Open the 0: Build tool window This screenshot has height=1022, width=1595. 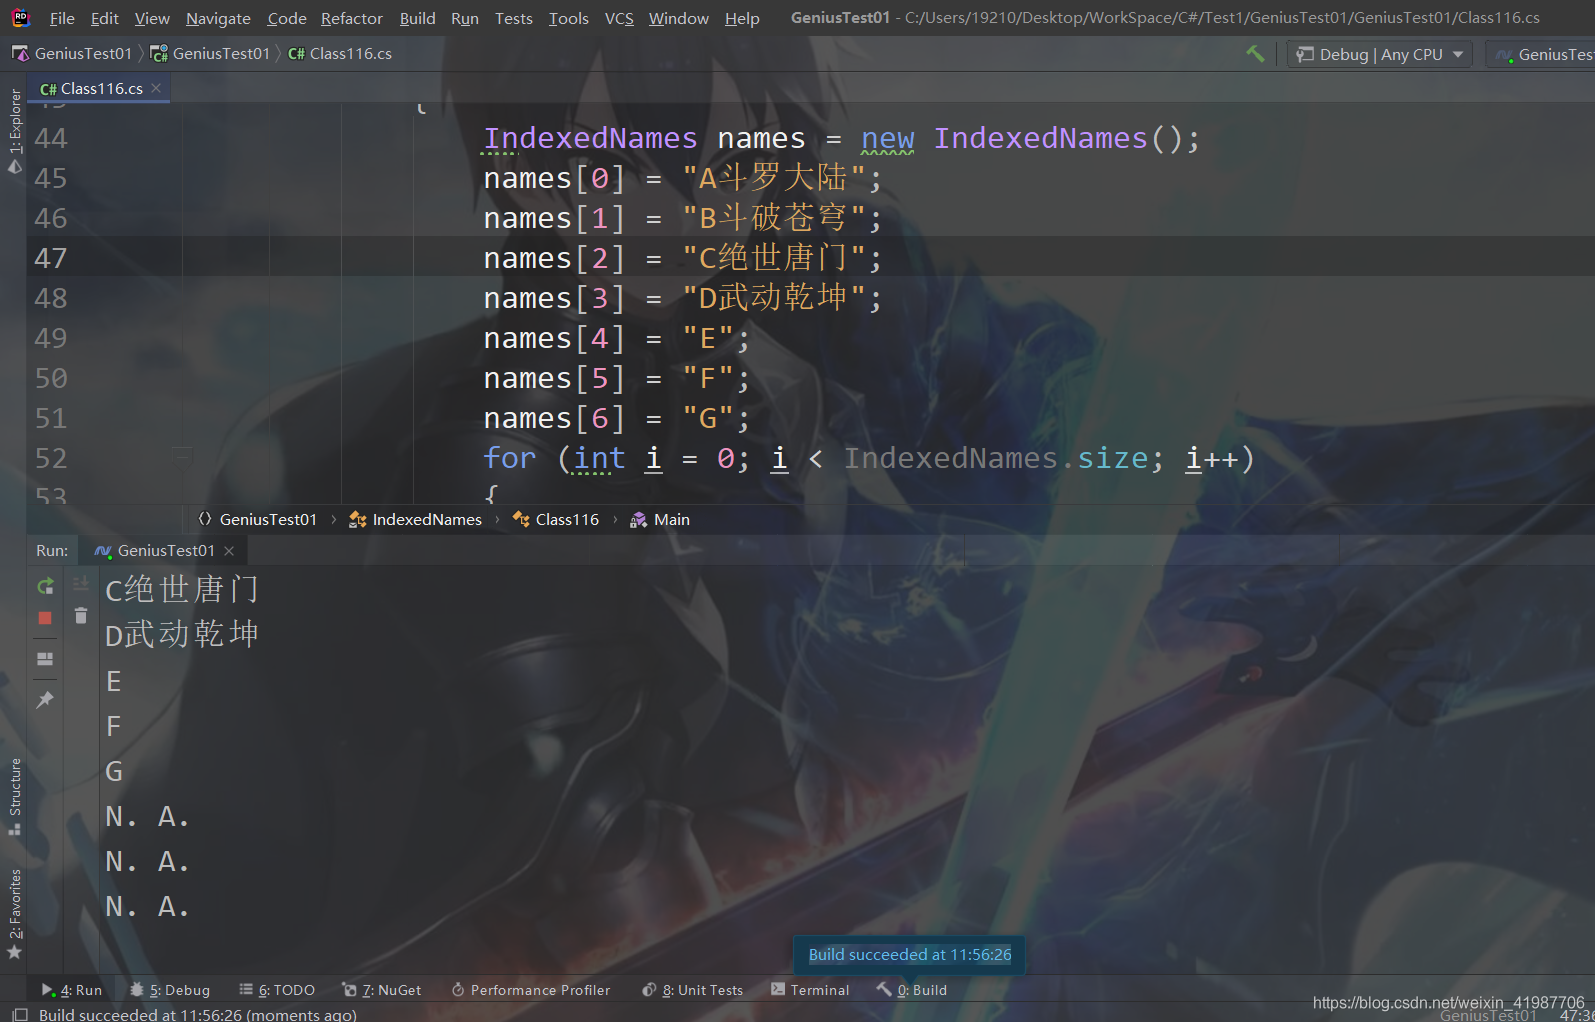[912, 990]
